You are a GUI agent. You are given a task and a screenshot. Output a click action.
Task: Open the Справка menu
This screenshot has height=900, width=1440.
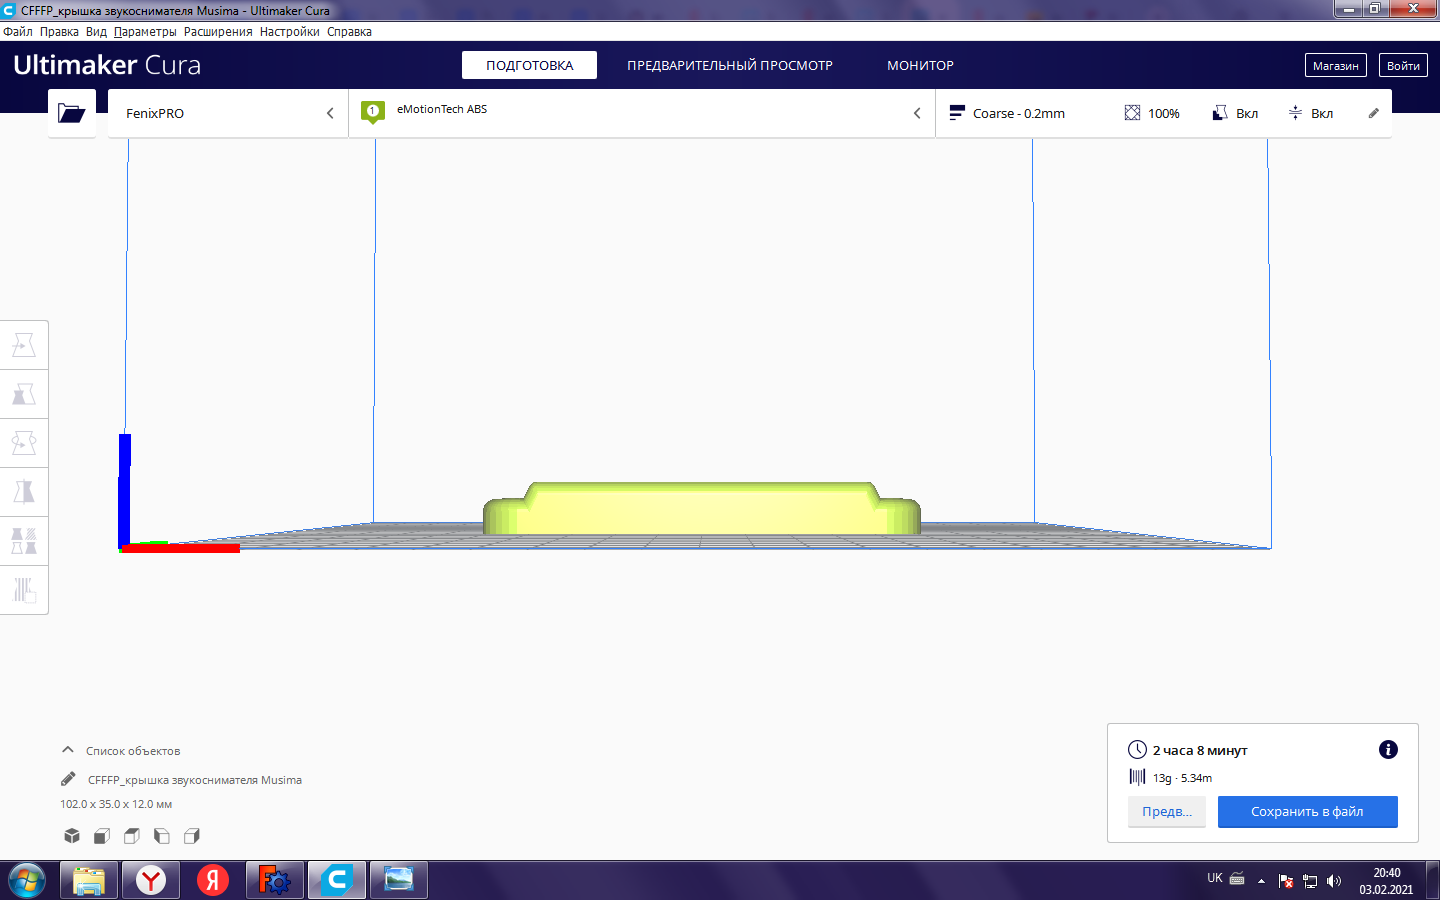pyautogui.click(x=349, y=32)
